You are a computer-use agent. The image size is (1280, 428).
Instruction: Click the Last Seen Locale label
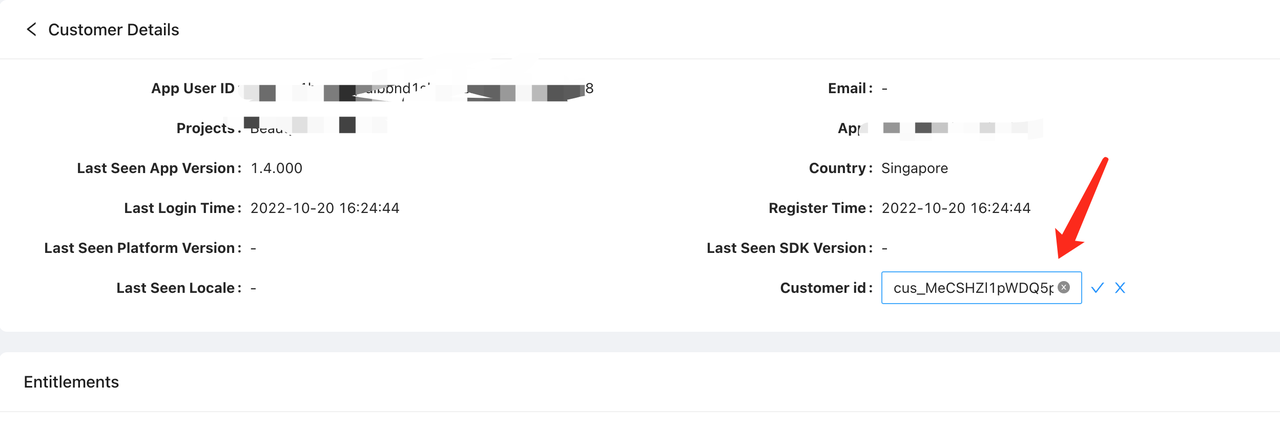click(x=177, y=288)
